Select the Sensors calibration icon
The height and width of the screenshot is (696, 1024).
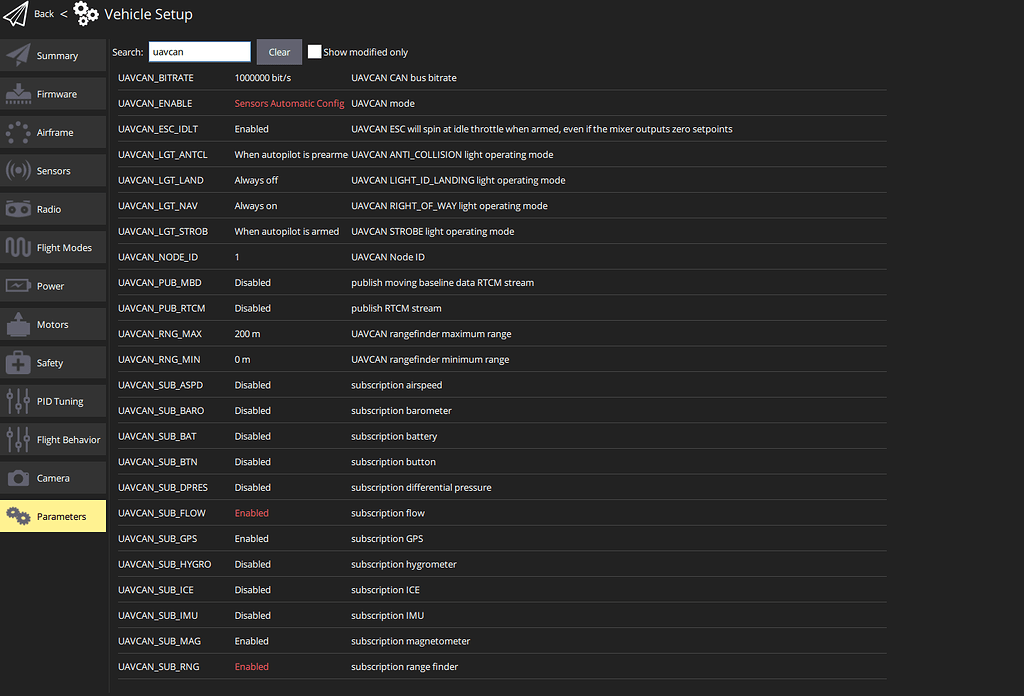pos(22,170)
